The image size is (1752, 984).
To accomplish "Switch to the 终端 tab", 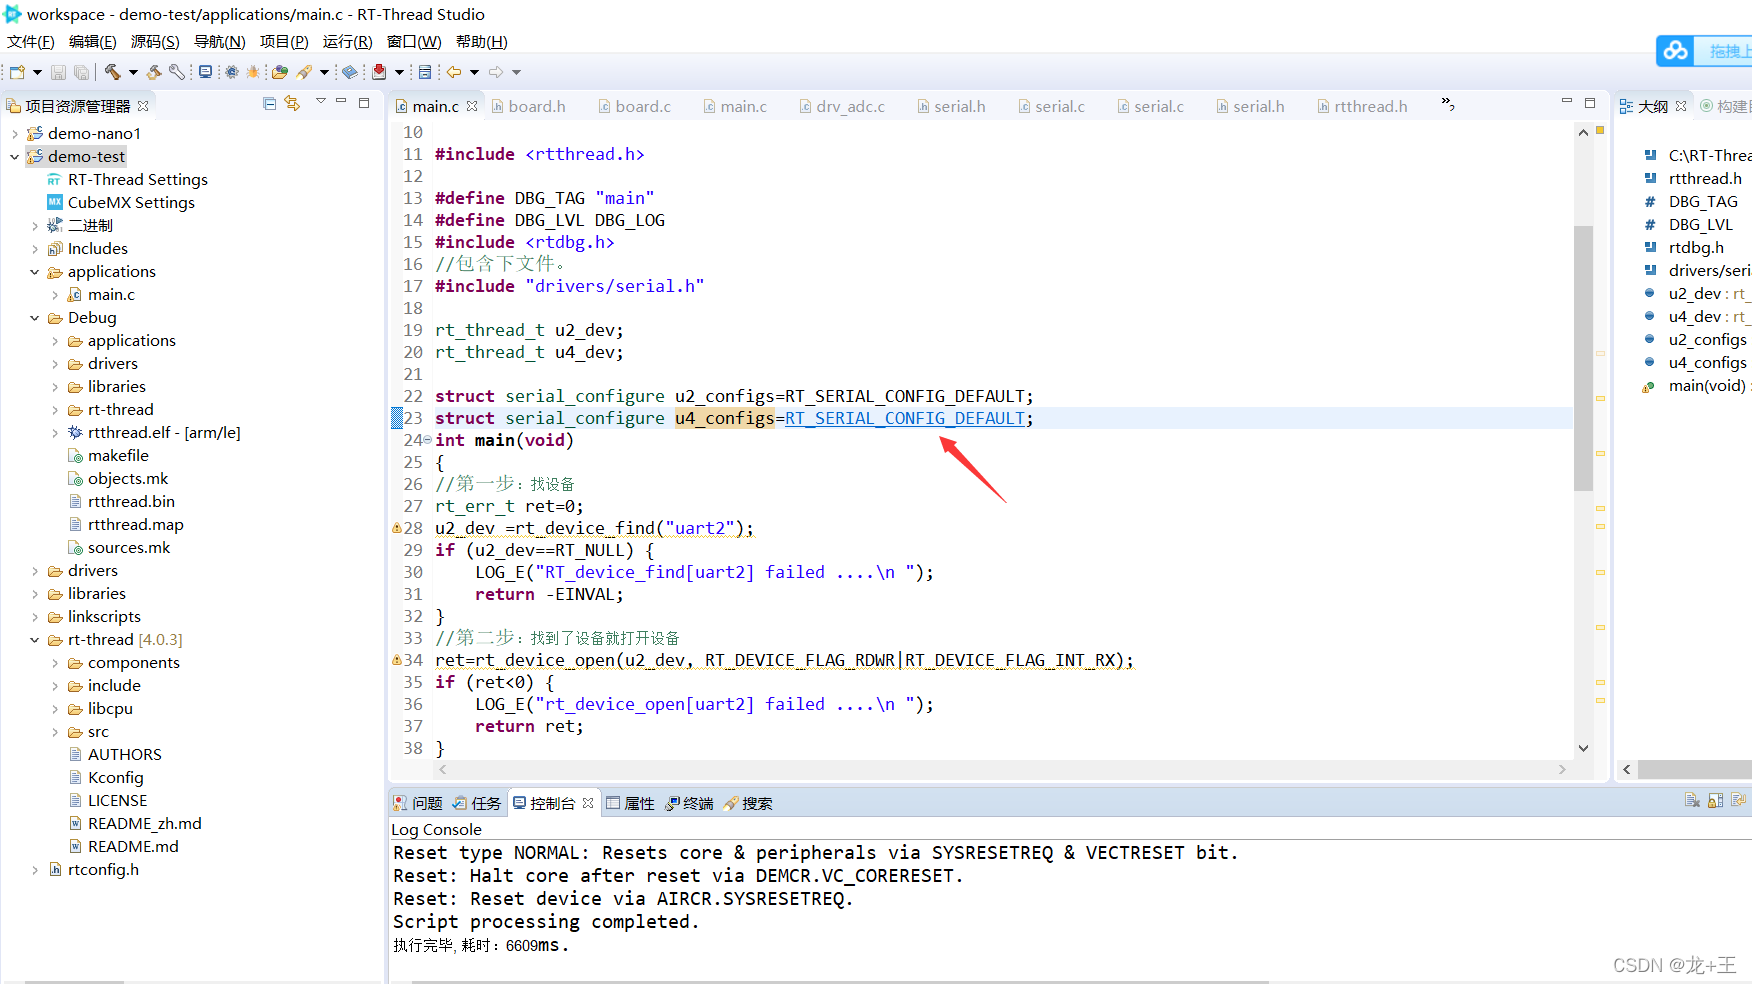I will [x=689, y=803].
